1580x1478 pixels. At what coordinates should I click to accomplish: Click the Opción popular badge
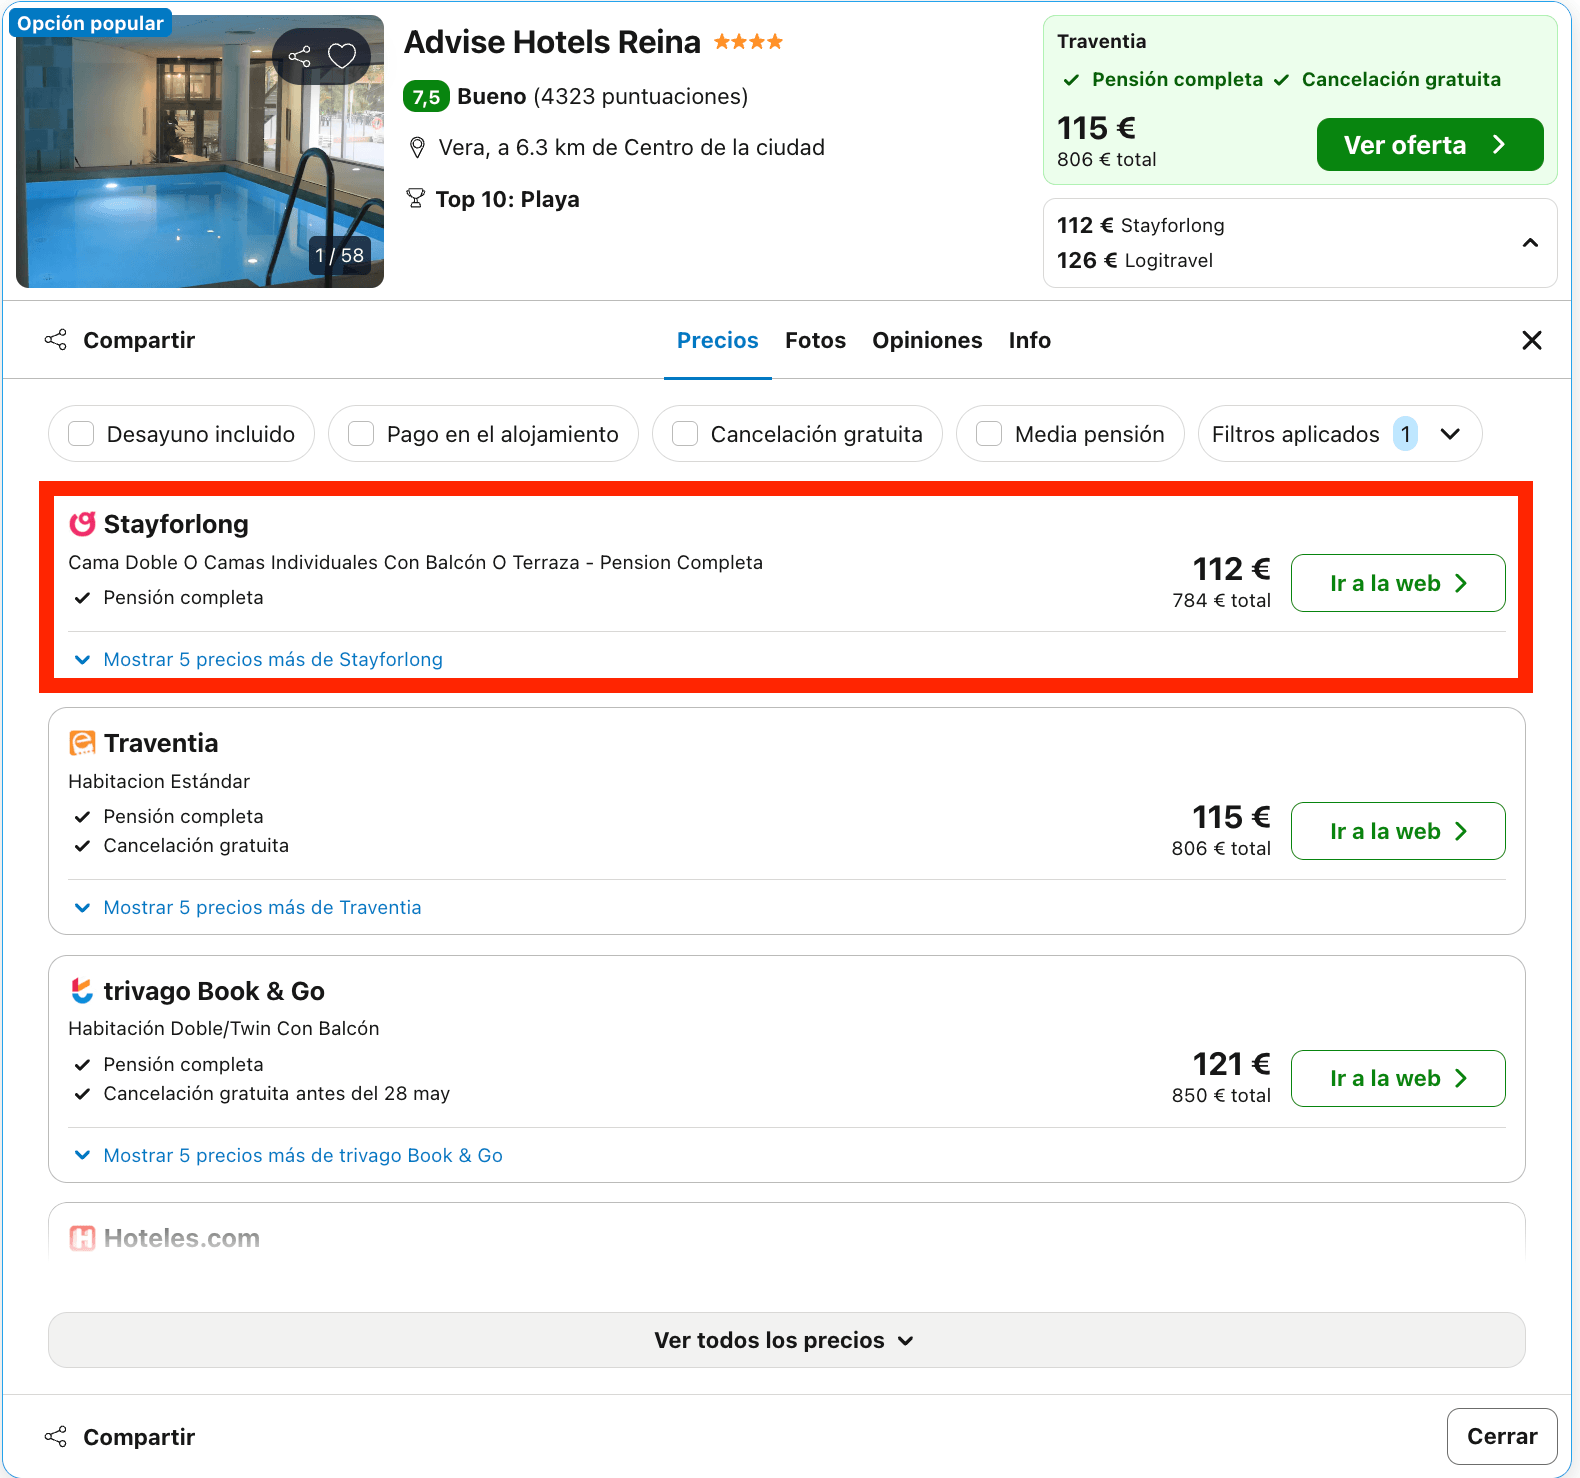[x=90, y=23]
